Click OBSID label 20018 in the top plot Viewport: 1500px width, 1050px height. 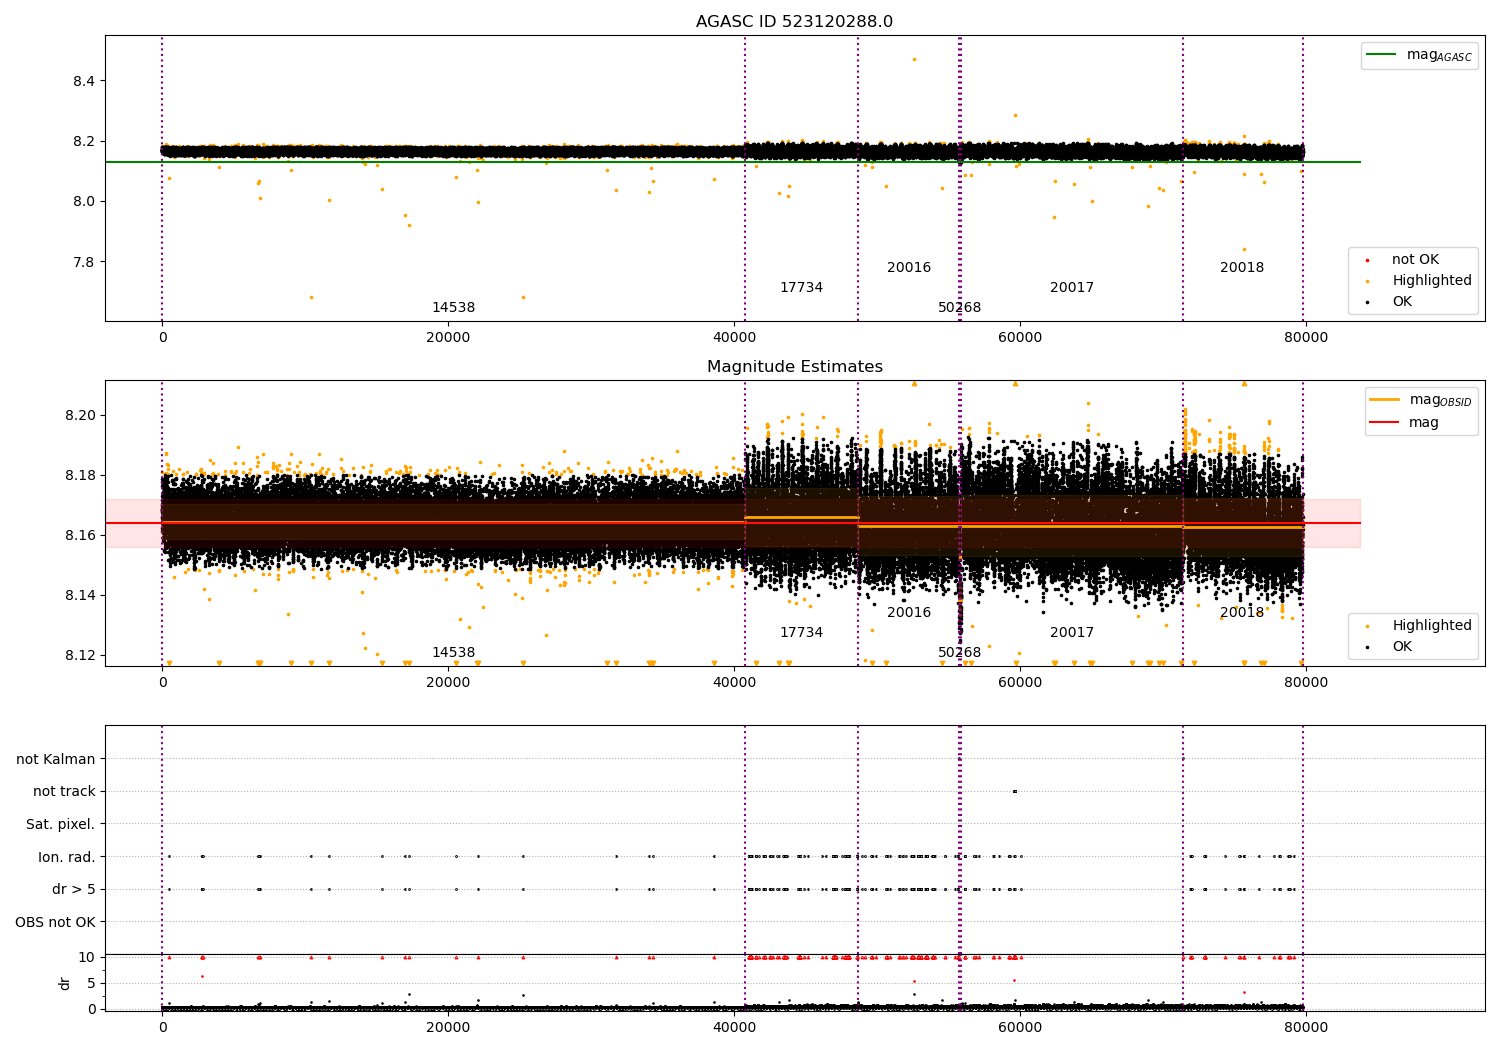coord(1242,268)
